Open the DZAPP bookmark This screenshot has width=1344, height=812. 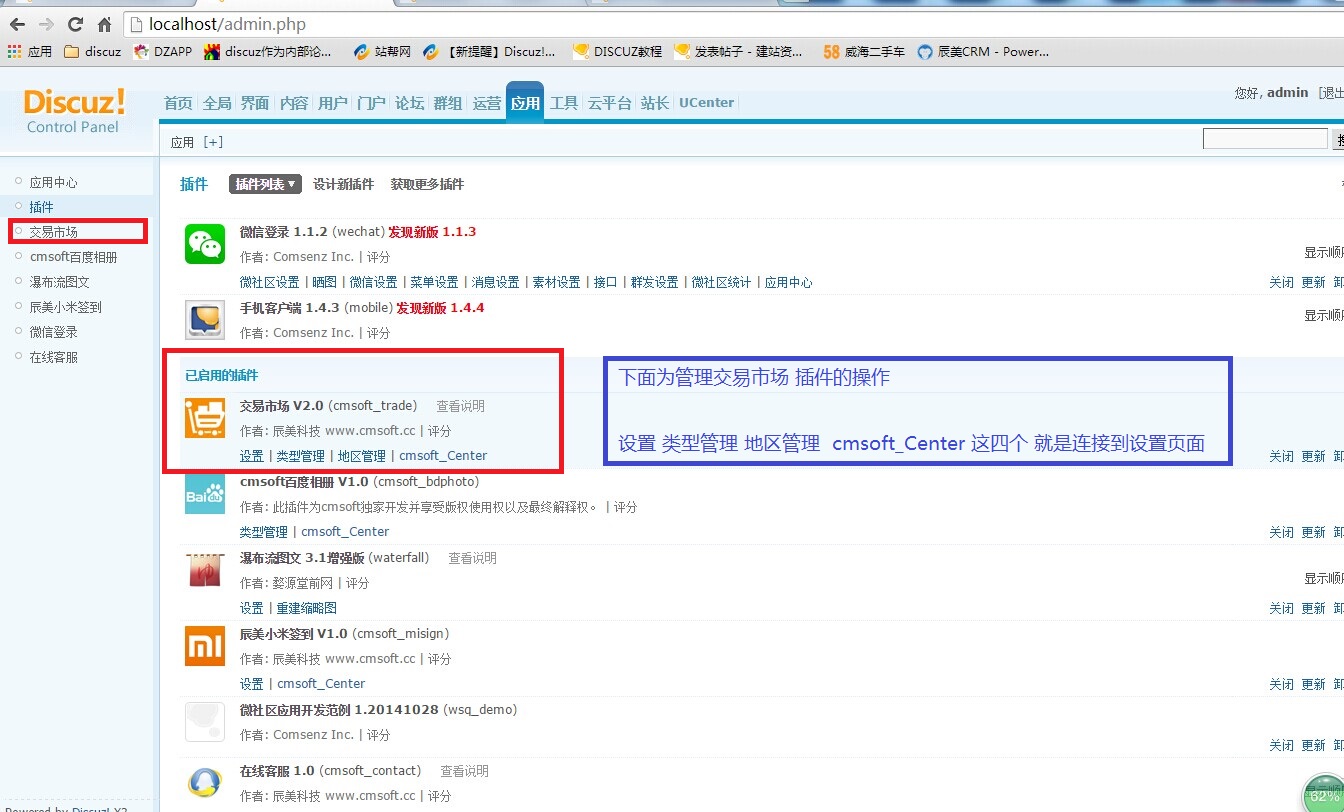[163, 51]
